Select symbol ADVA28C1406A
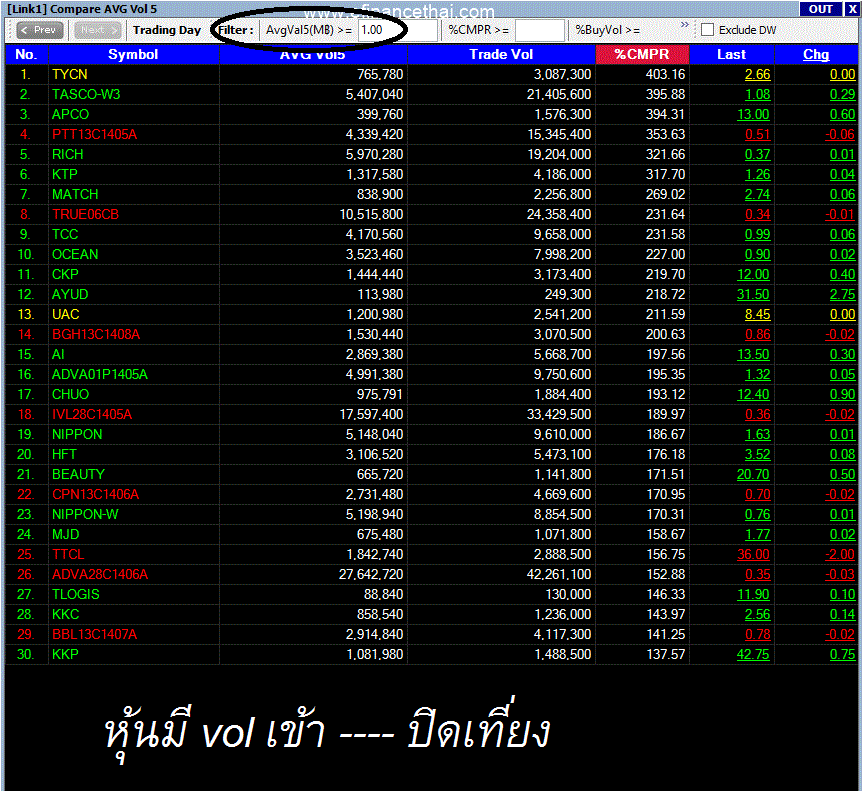Viewport: 864px width, 791px height. click(x=100, y=575)
